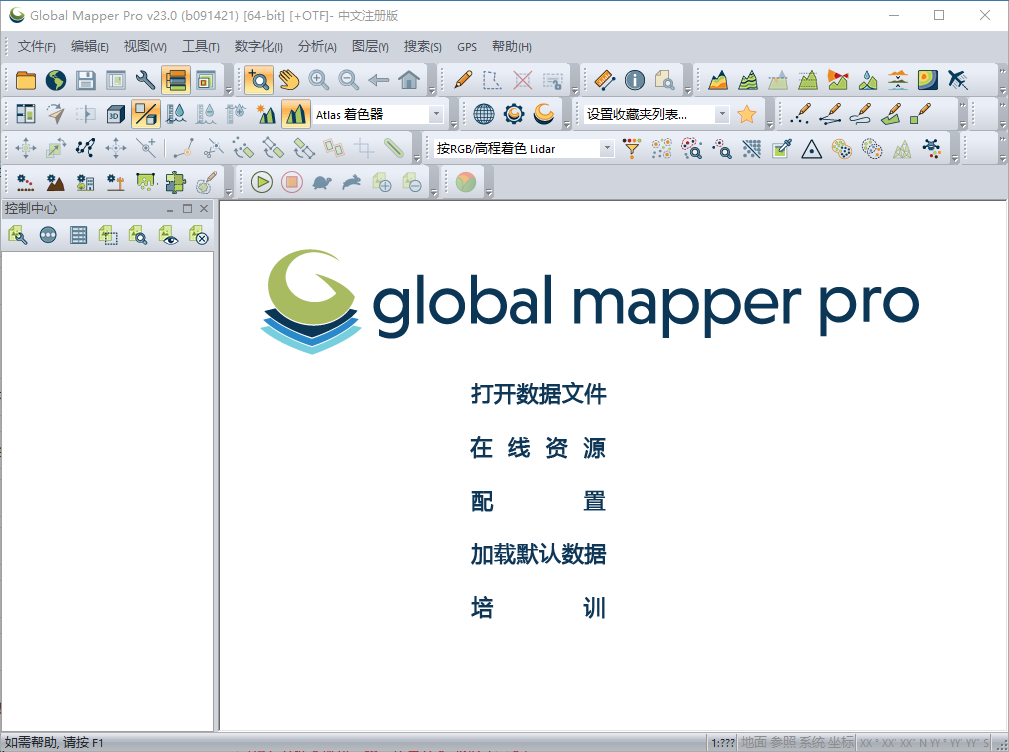Click the Lidar color picker eyedropper icon
Screen dimensions: 1009x752
[x=782, y=149]
